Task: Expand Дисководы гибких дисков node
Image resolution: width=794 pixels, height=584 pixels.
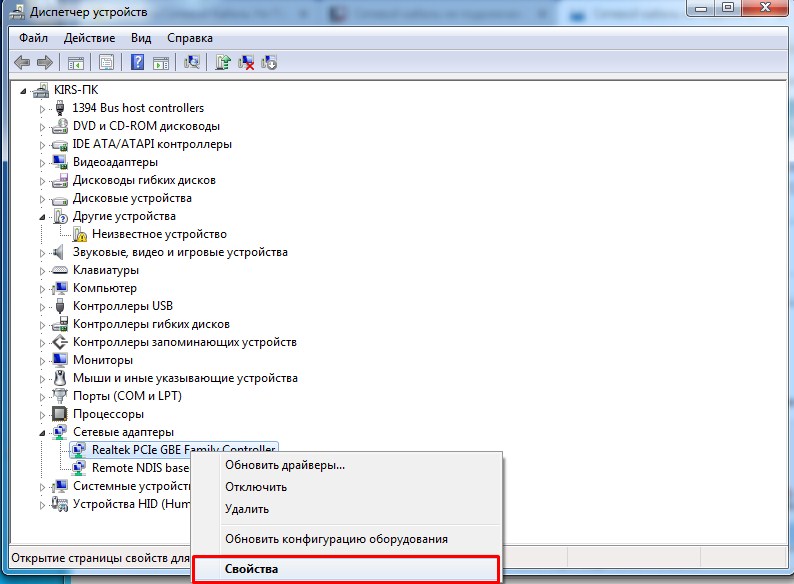Action: point(43,181)
